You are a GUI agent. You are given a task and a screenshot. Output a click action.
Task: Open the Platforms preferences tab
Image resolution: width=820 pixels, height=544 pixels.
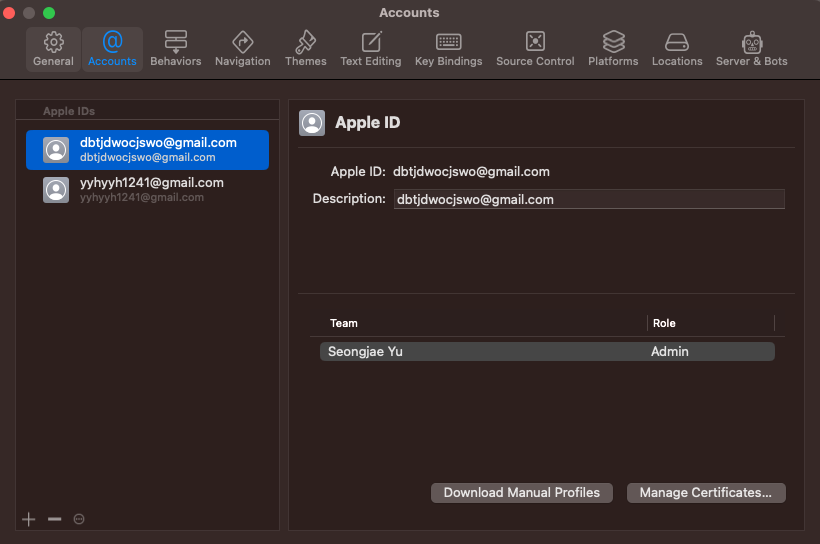[613, 49]
